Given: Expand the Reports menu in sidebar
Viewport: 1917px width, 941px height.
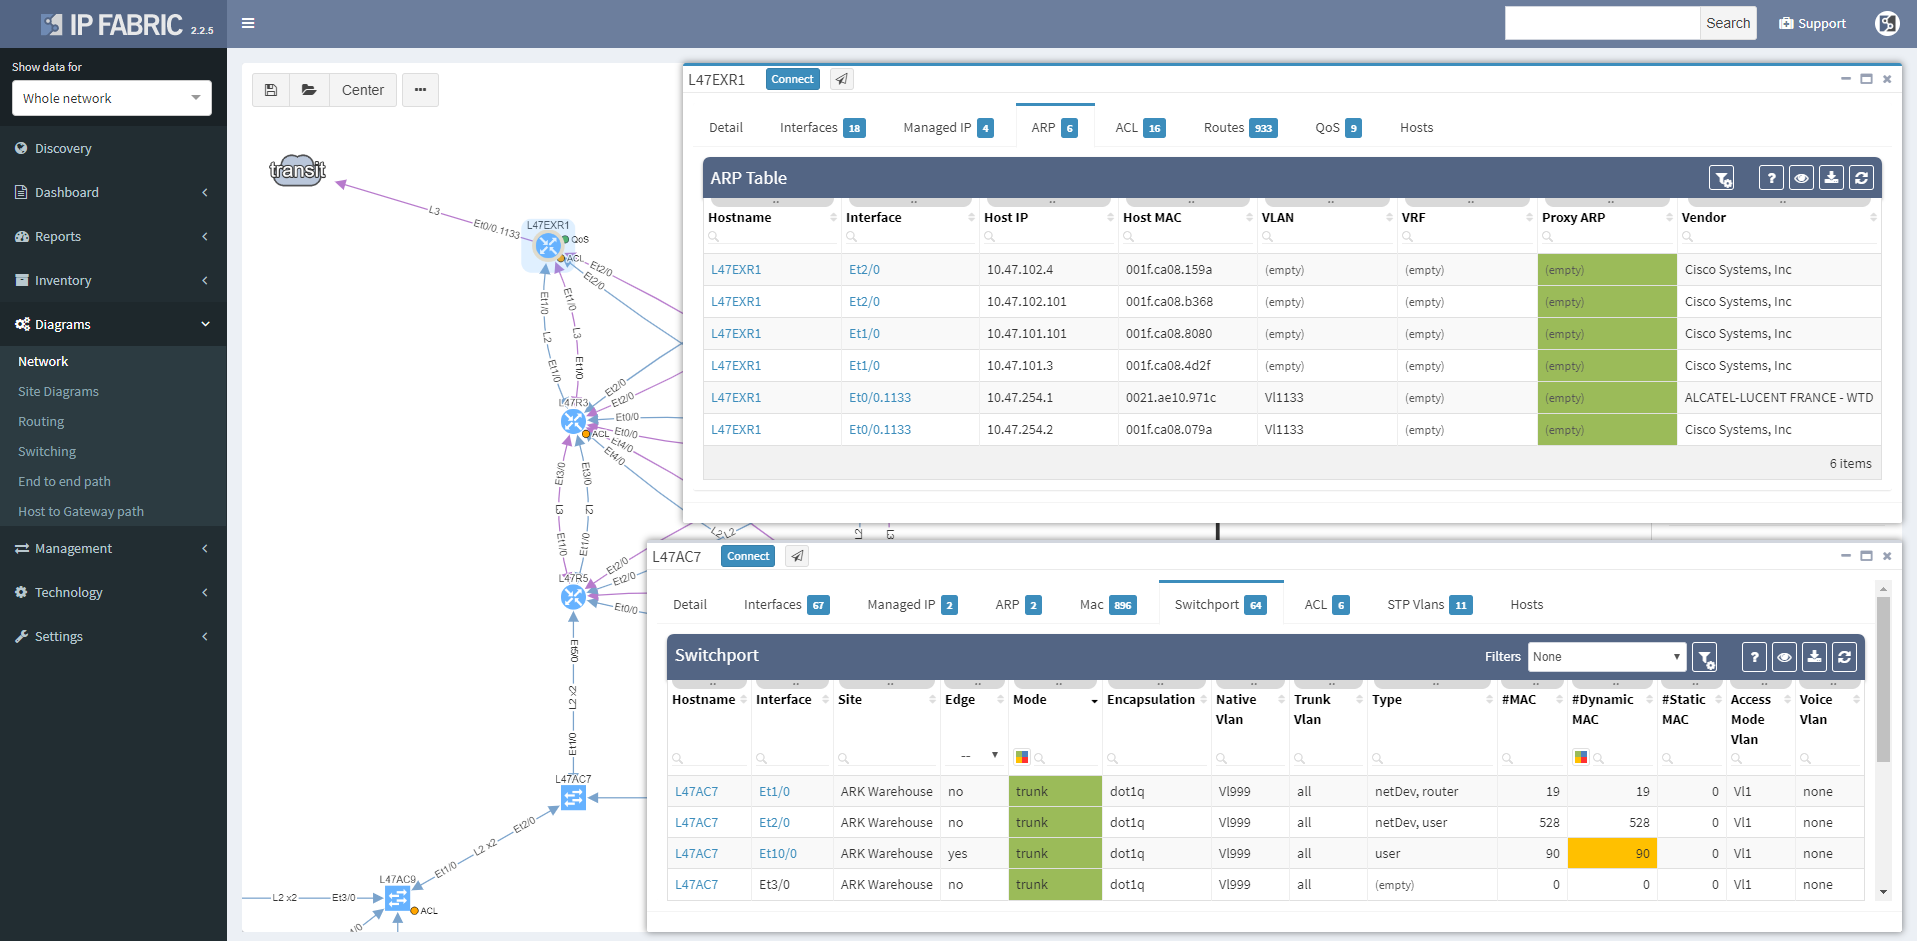Looking at the screenshot, I should (113, 236).
